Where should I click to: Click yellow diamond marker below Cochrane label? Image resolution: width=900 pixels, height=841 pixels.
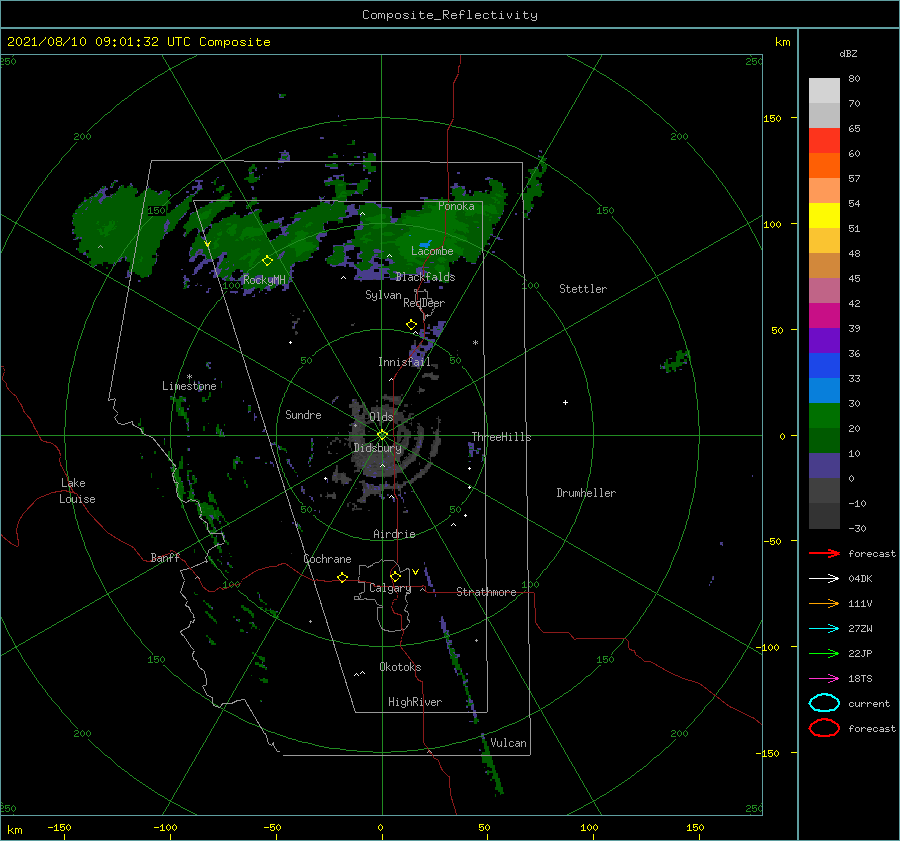pos(342,577)
